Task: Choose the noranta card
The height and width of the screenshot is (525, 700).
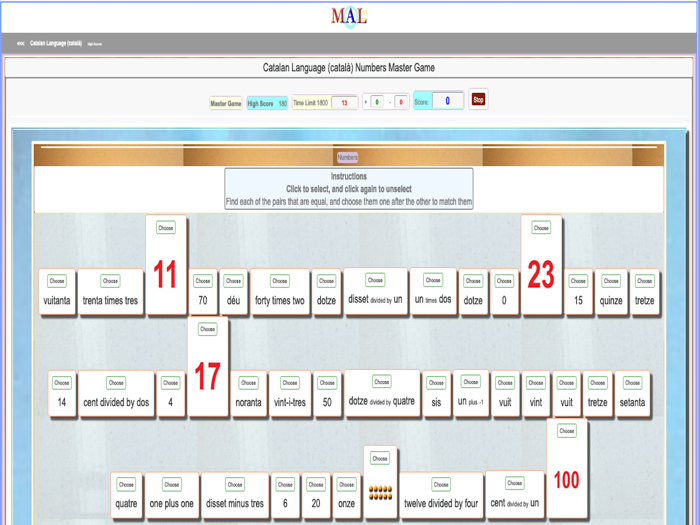Action: click(x=249, y=383)
